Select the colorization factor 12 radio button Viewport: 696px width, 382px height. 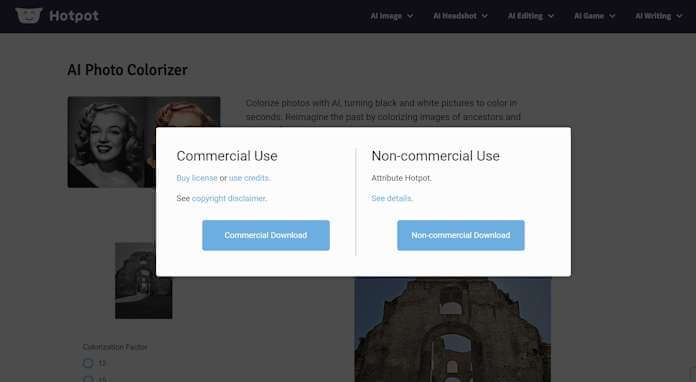(x=88, y=363)
